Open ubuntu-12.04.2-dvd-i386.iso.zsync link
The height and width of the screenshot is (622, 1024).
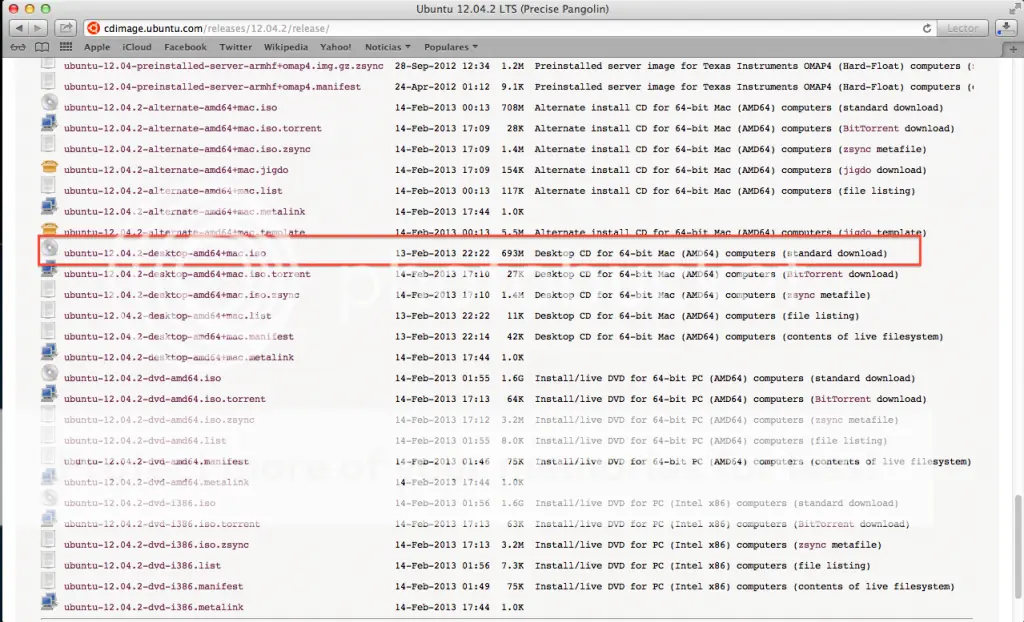156,545
